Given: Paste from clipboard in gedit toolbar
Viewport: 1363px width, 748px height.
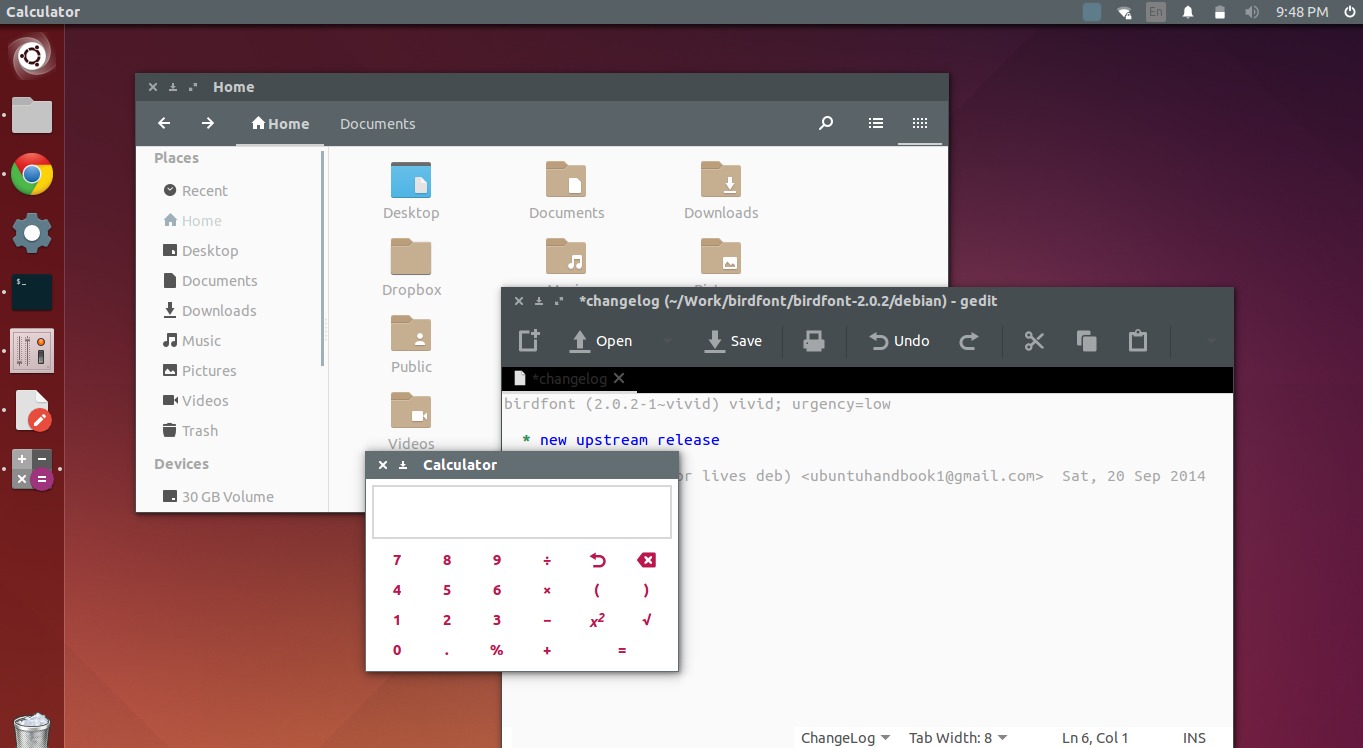Looking at the screenshot, I should [1137, 341].
